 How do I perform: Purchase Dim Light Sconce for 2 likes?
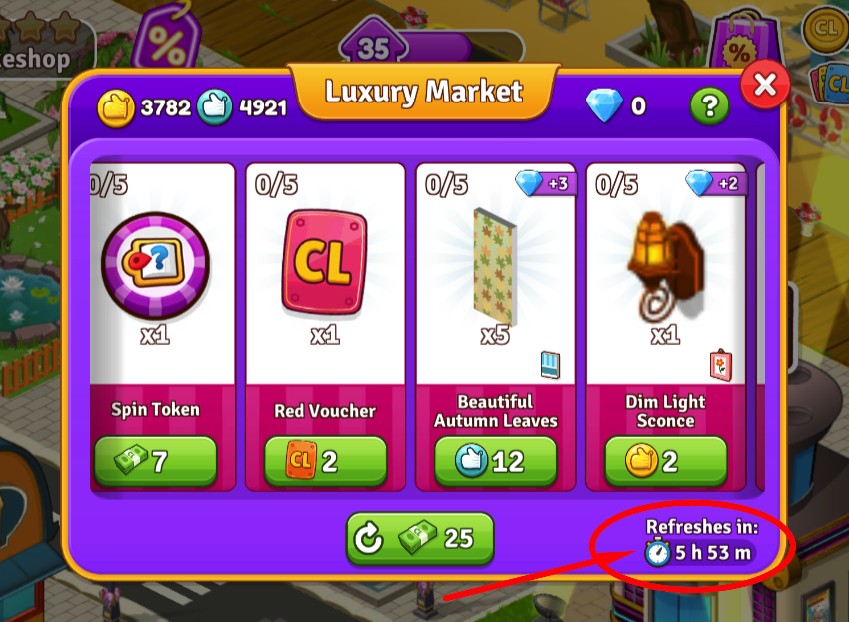click(x=665, y=461)
